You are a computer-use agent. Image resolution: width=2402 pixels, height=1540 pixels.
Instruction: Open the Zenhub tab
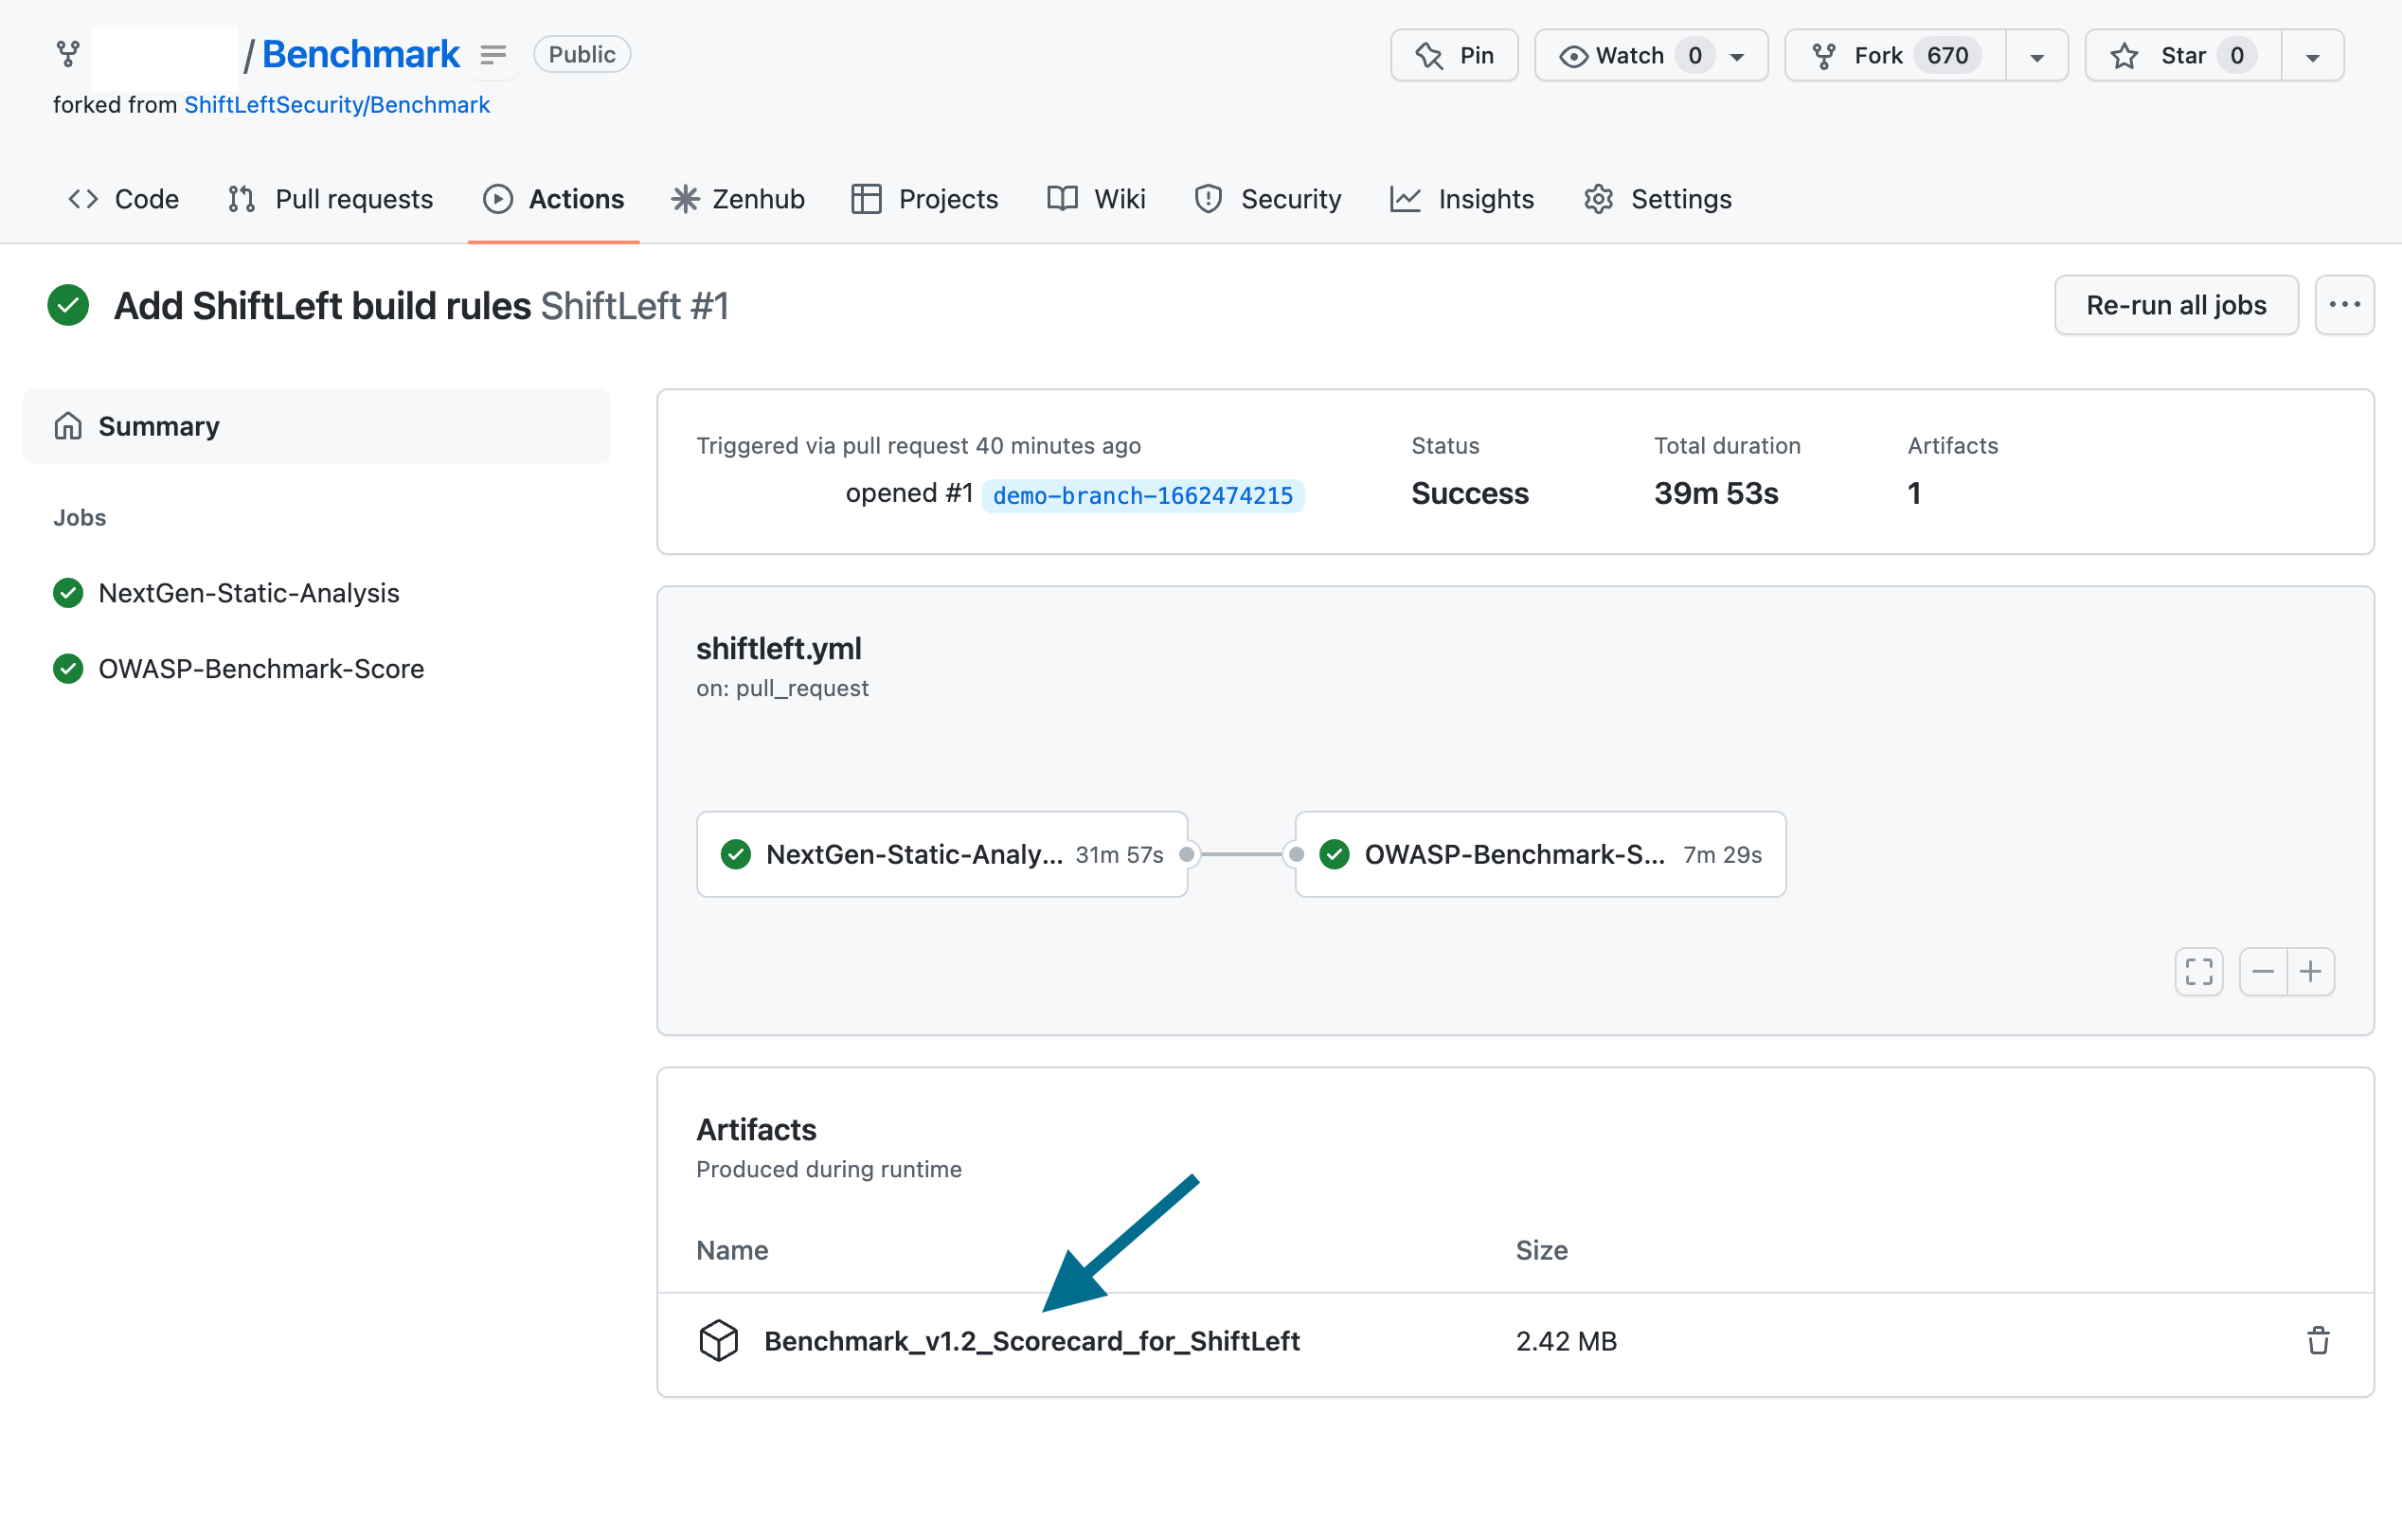738,199
